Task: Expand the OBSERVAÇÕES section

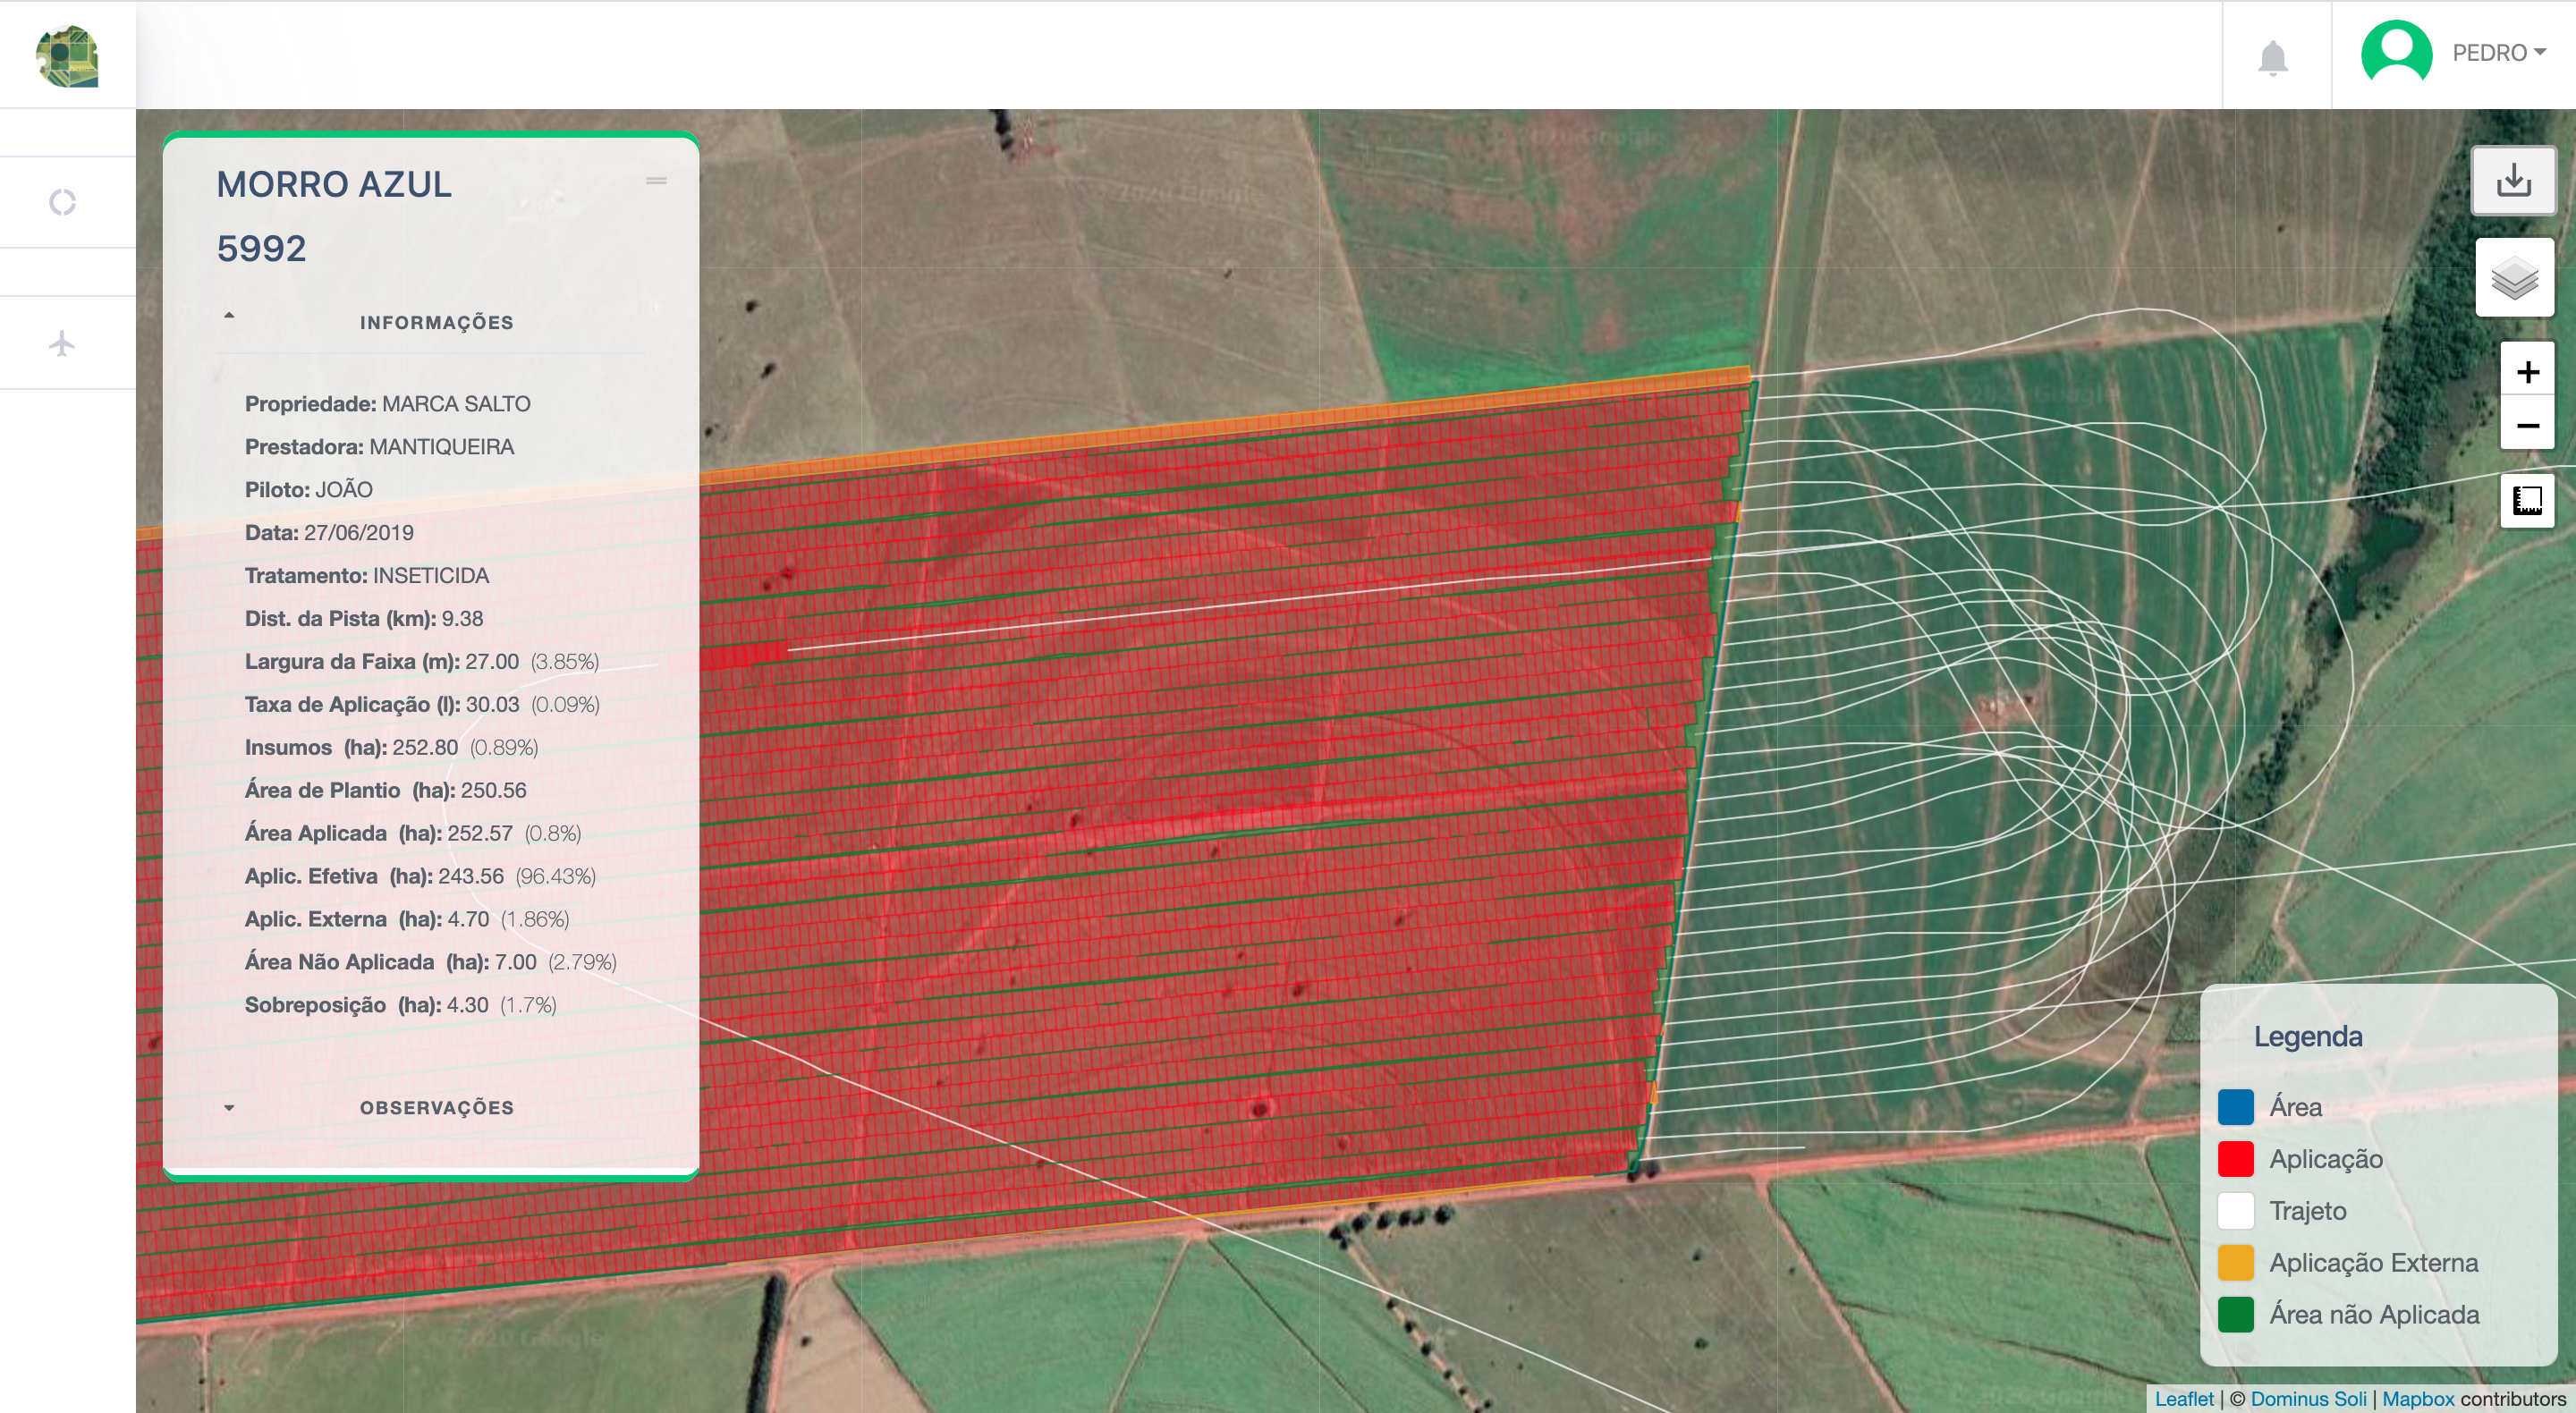Action: [x=229, y=1107]
